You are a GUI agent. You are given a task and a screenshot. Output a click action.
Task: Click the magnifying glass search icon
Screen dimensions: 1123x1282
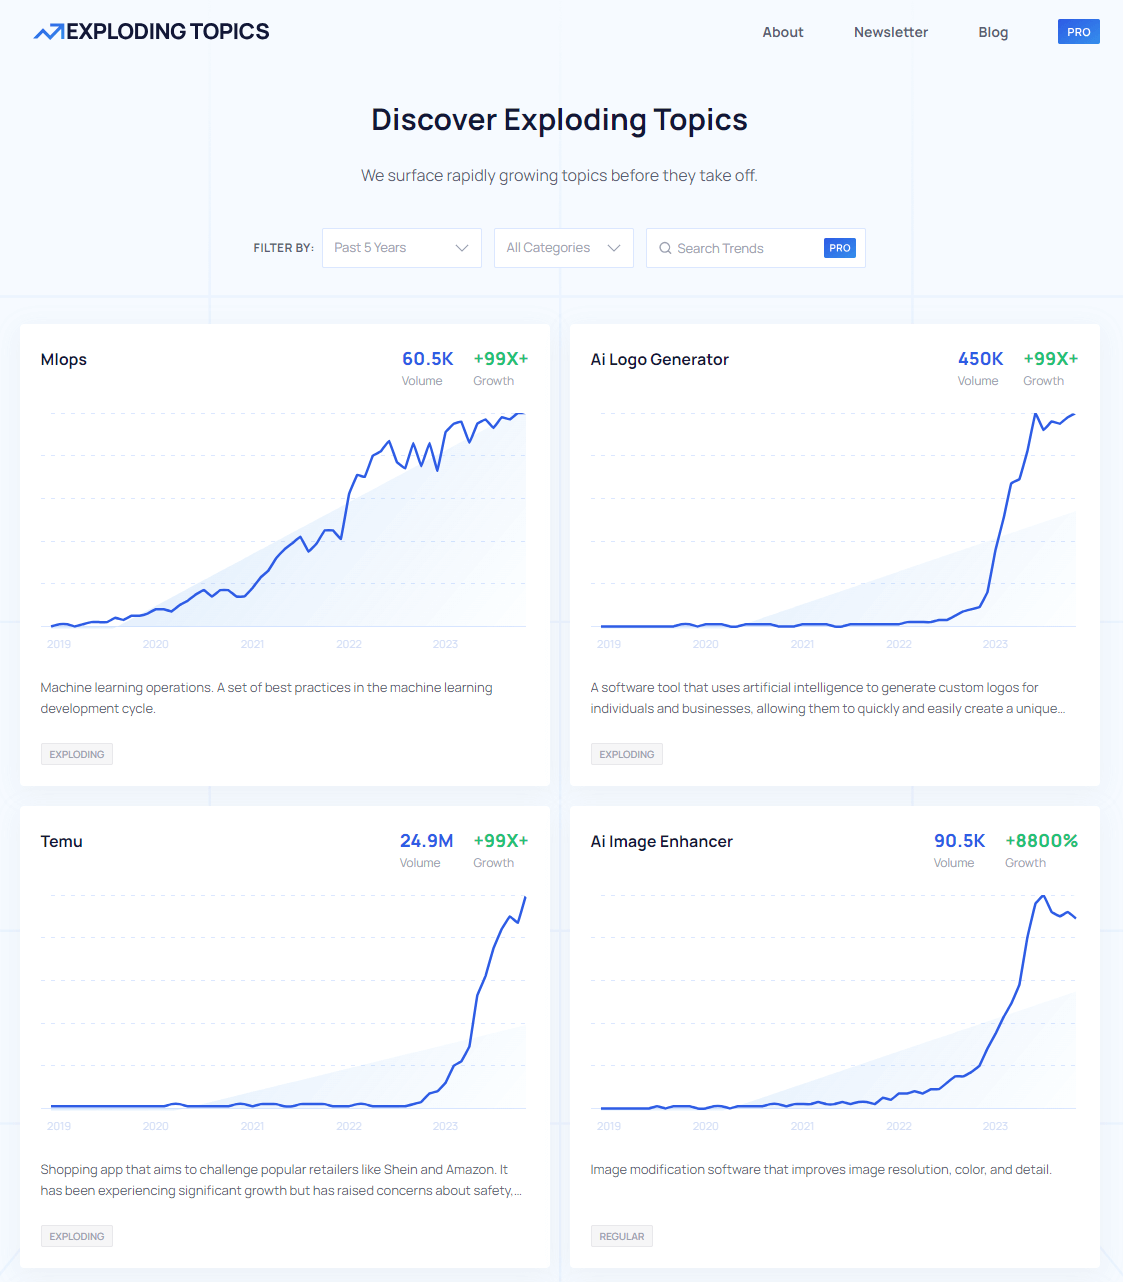click(x=665, y=248)
